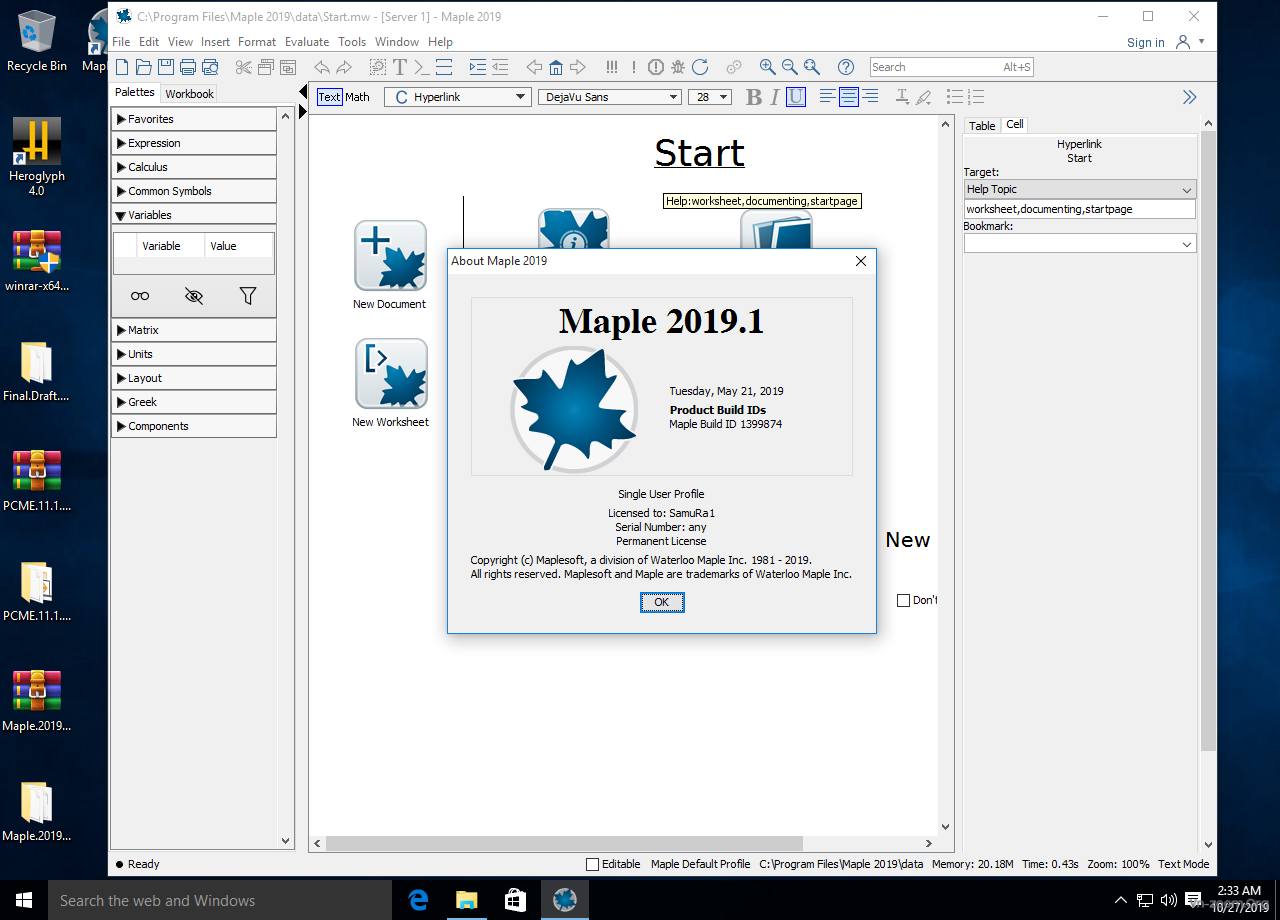This screenshot has height=920, width=1280.
Task: Click the glasses icon in Variables palette
Action: [x=140, y=296]
